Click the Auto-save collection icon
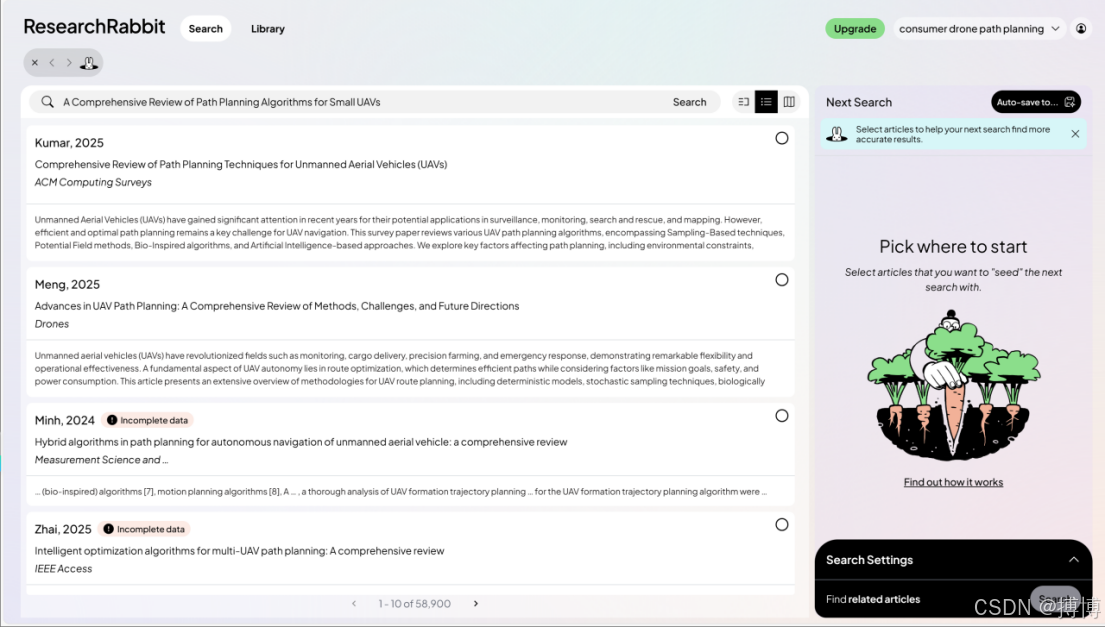The image size is (1105, 628). click(x=1069, y=102)
